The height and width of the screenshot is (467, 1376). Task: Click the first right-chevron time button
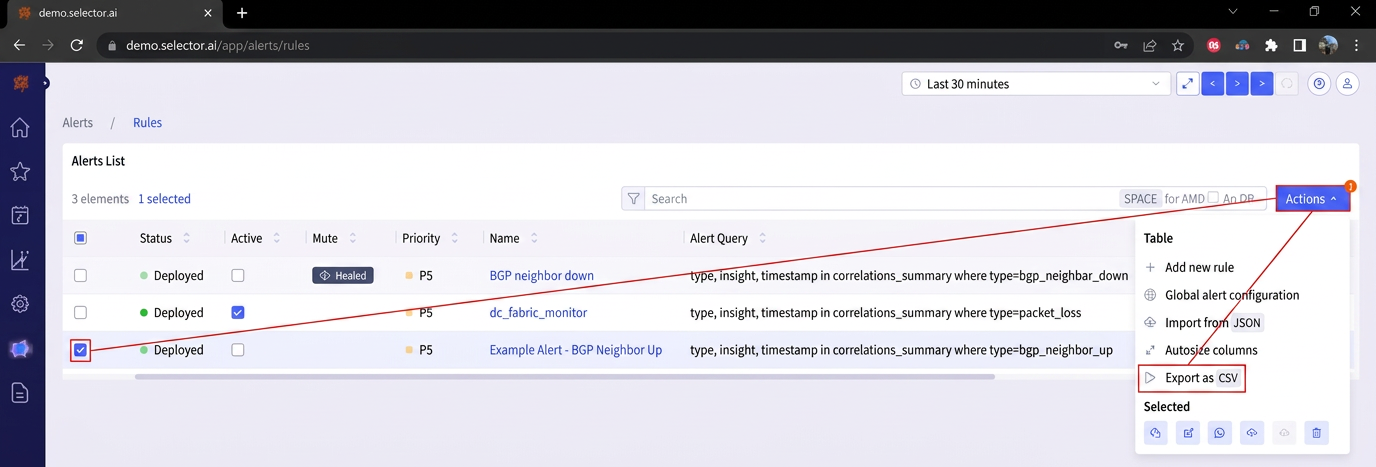(1237, 84)
